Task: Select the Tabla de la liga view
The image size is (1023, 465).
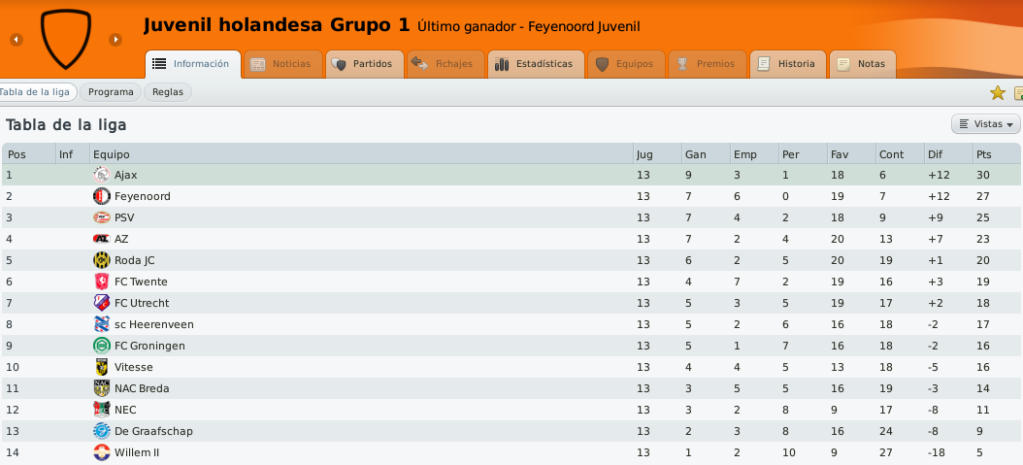Action: click(37, 92)
